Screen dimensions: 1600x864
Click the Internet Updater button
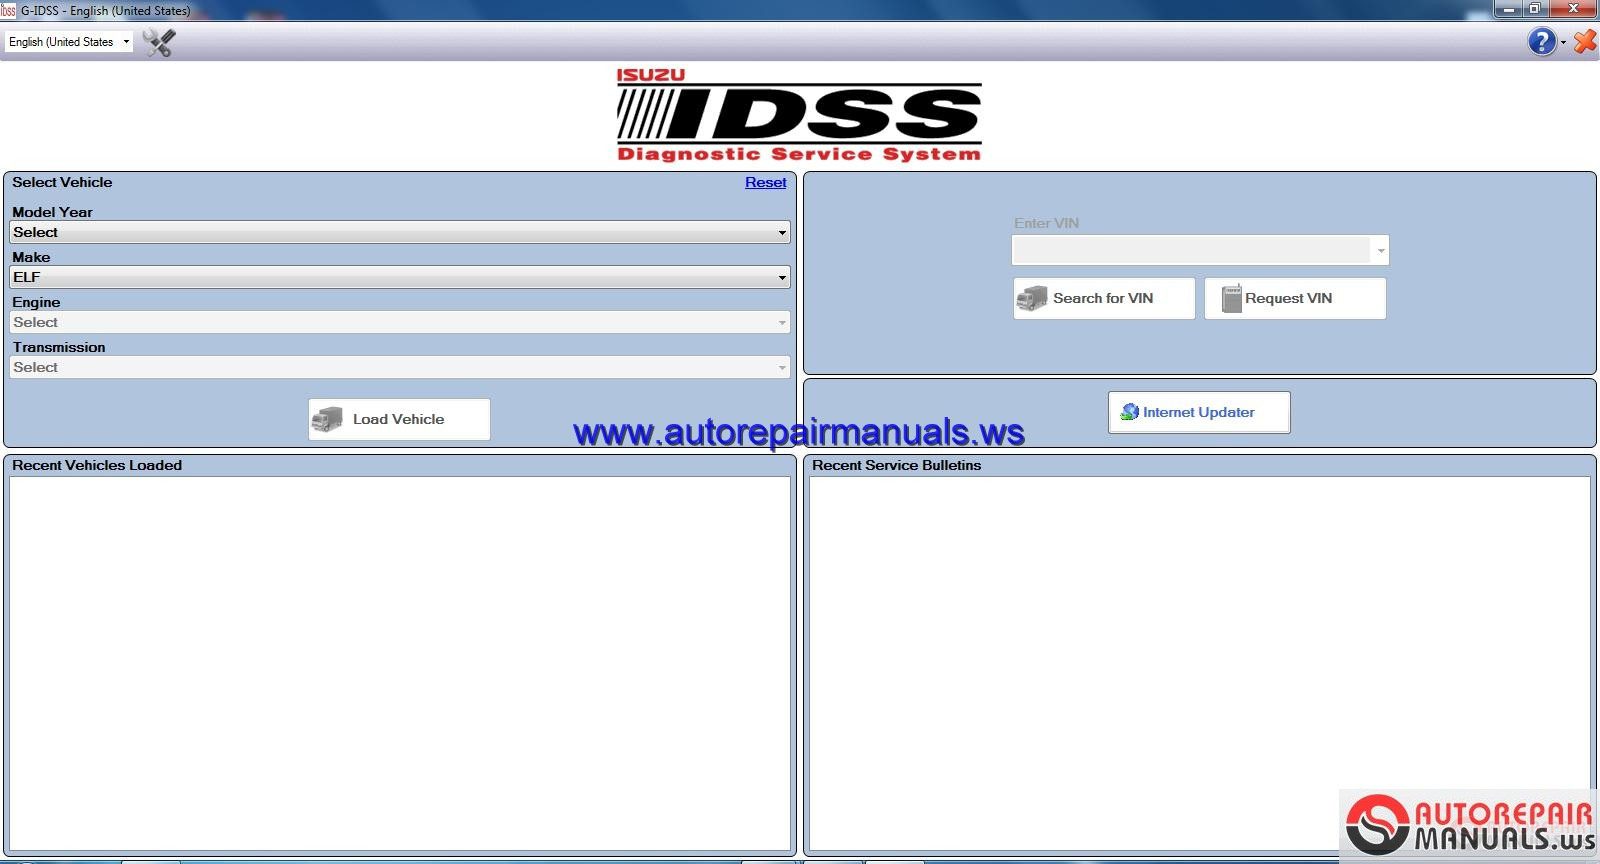(x=1199, y=412)
